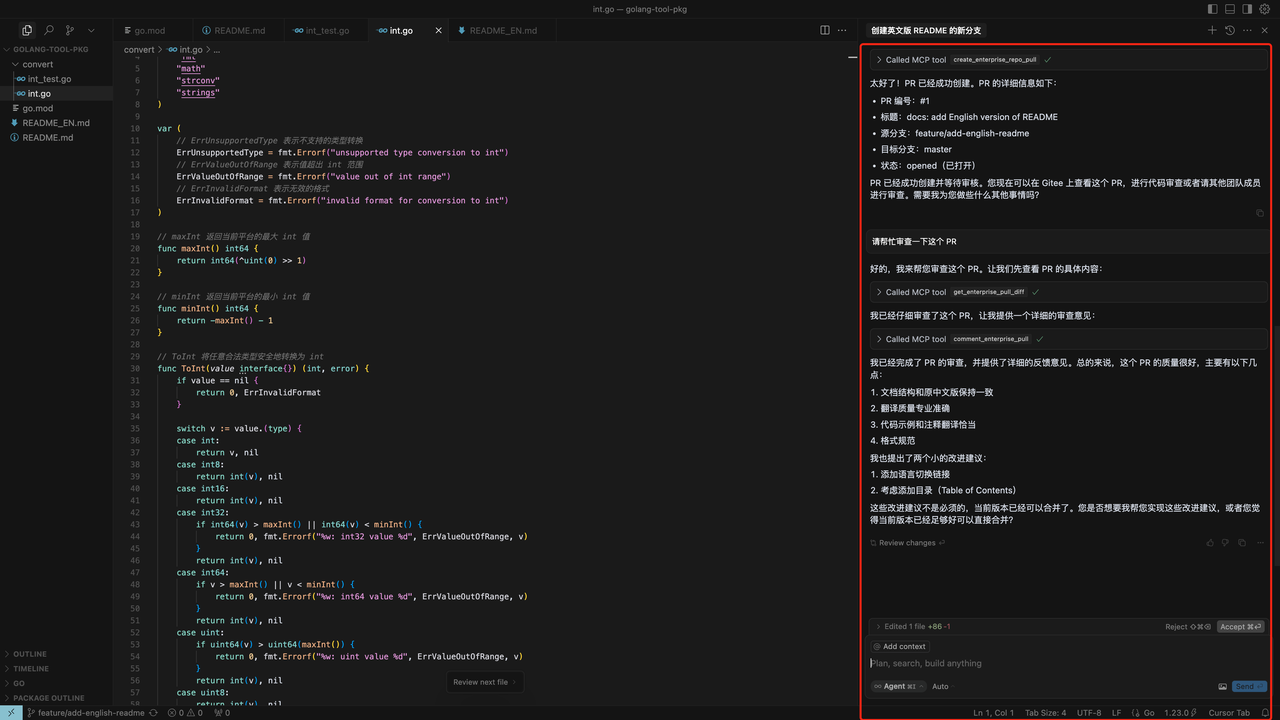Send the chat message
This screenshot has height=720, width=1280.
(x=1249, y=687)
